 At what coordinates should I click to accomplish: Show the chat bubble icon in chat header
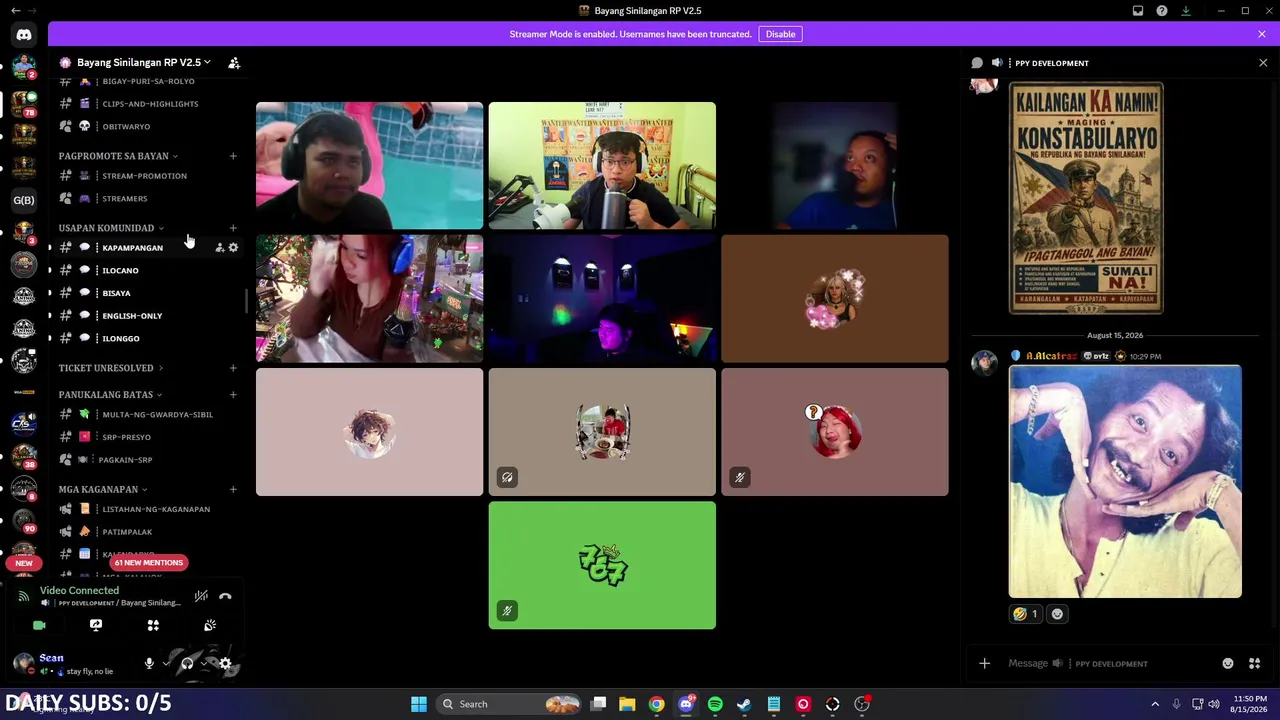pyautogui.click(x=977, y=63)
